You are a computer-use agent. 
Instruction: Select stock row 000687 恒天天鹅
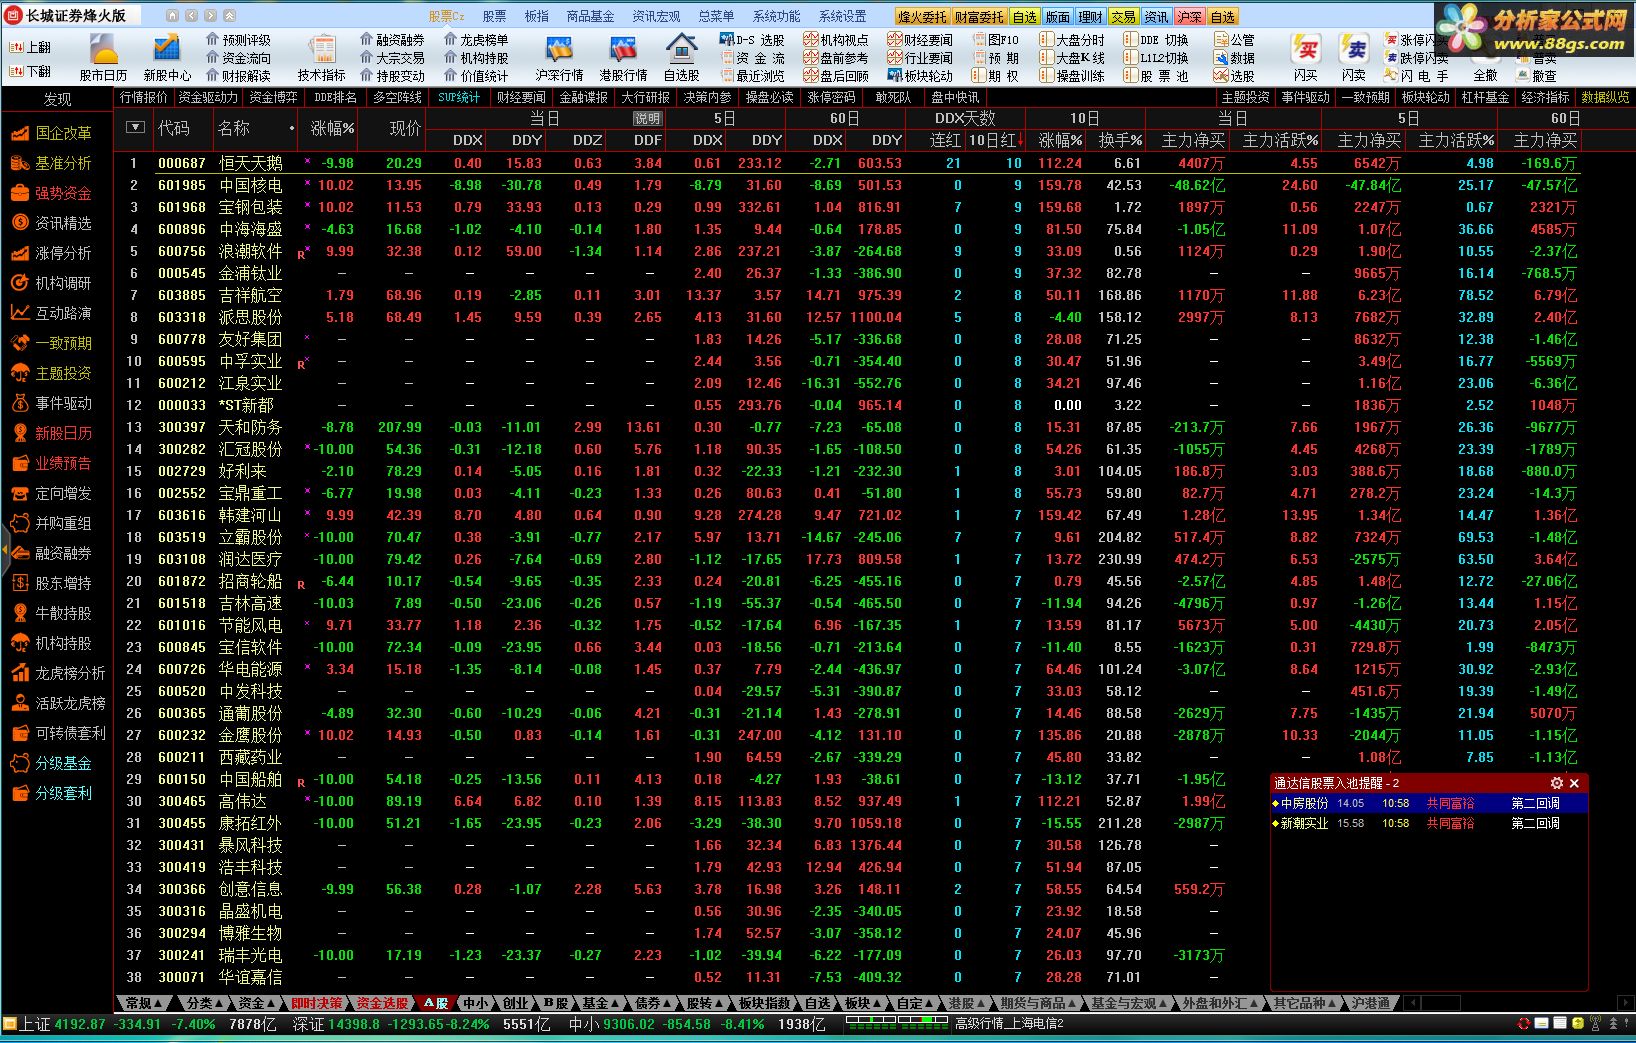coord(850,163)
